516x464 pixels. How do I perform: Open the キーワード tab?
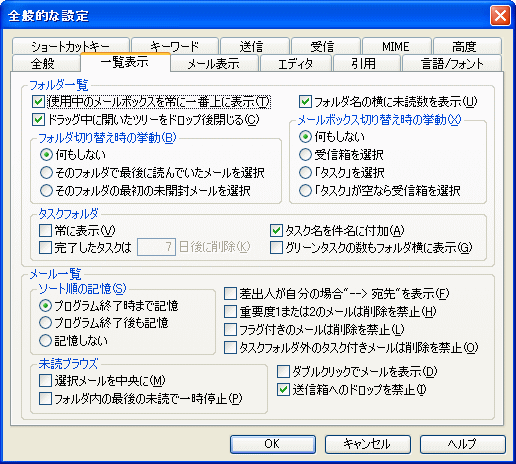(x=175, y=46)
